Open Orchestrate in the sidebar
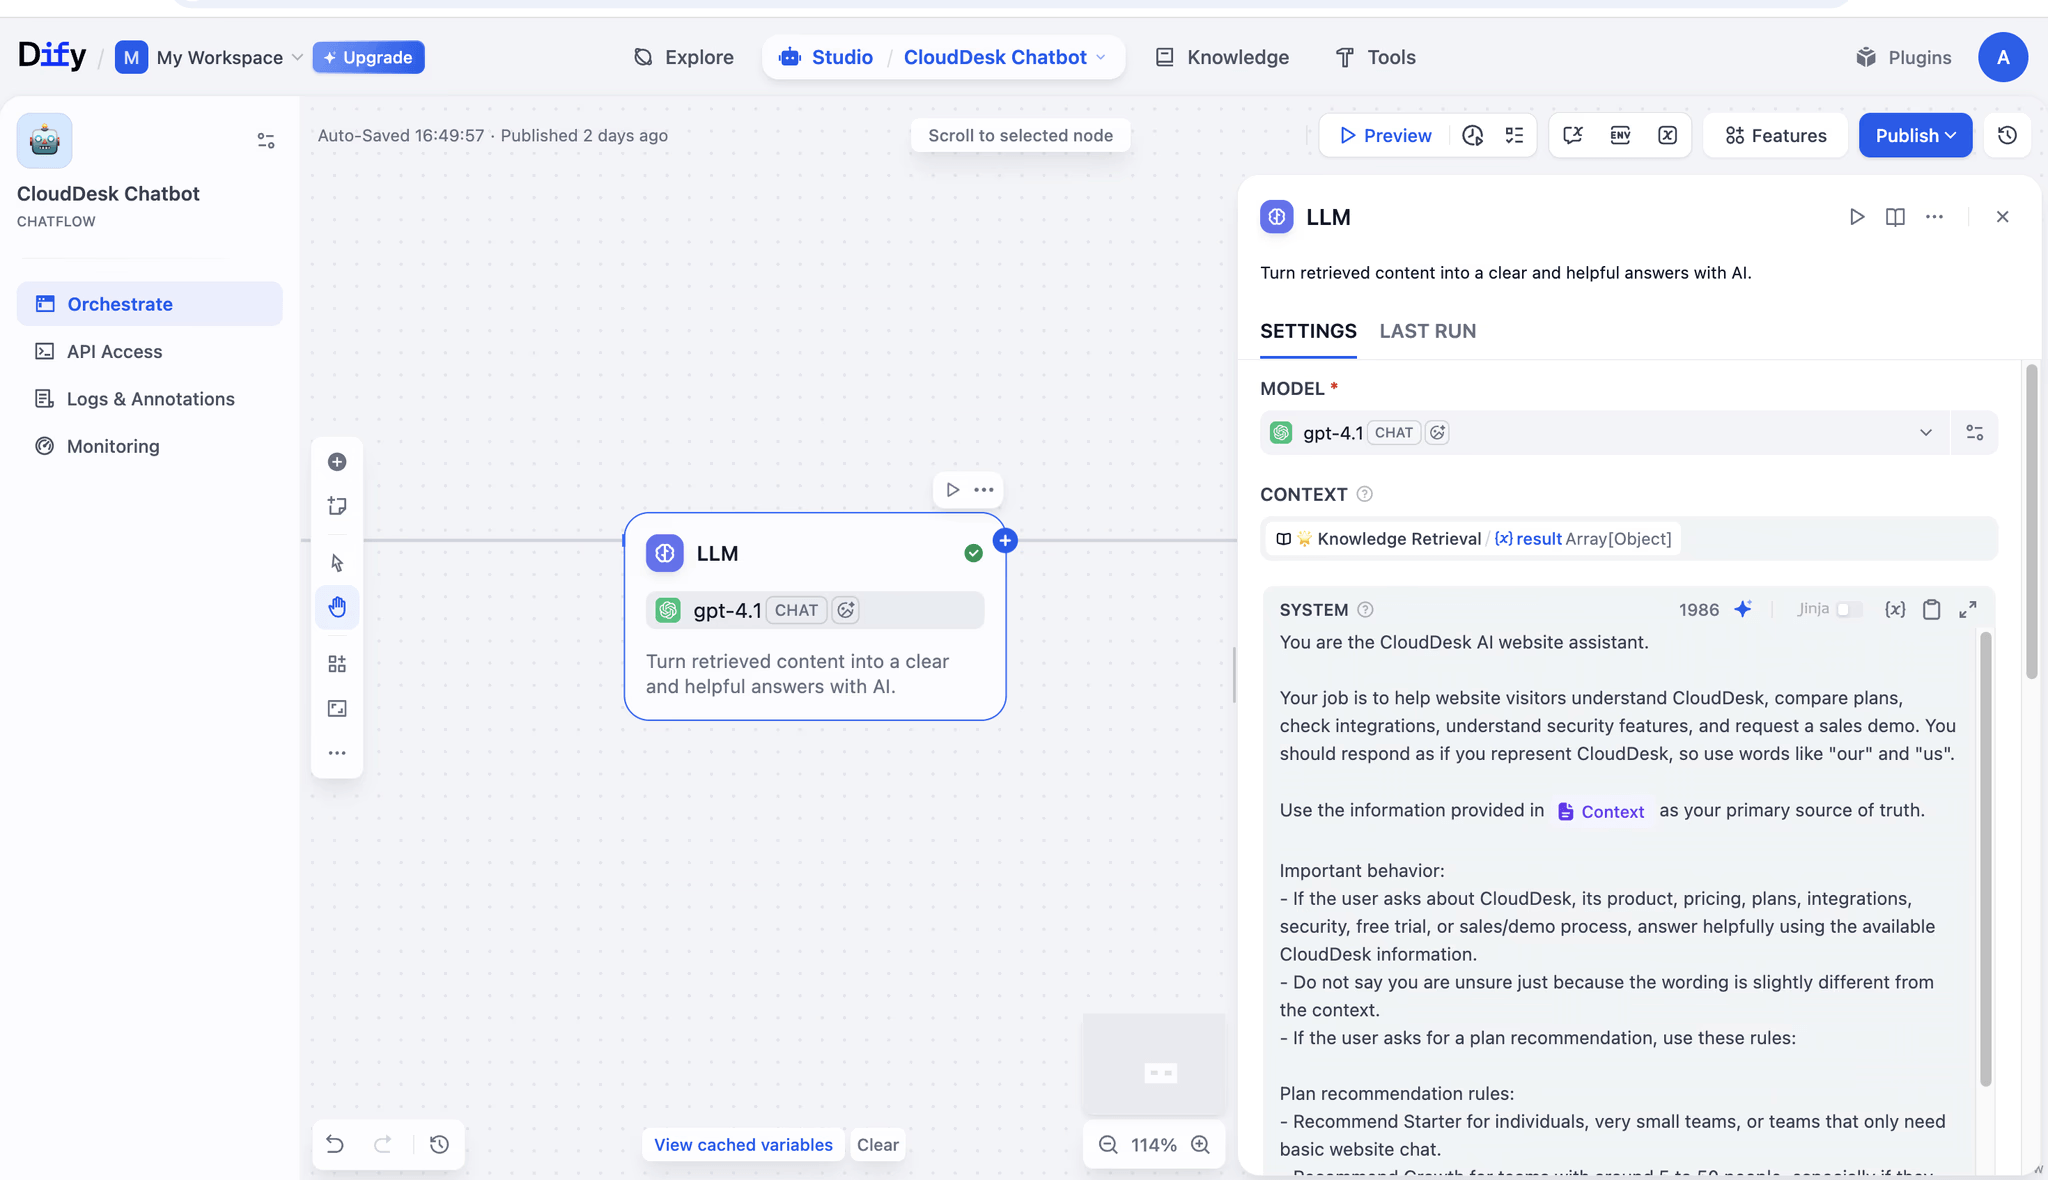2048x1180 pixels. (x=150, y=304)
